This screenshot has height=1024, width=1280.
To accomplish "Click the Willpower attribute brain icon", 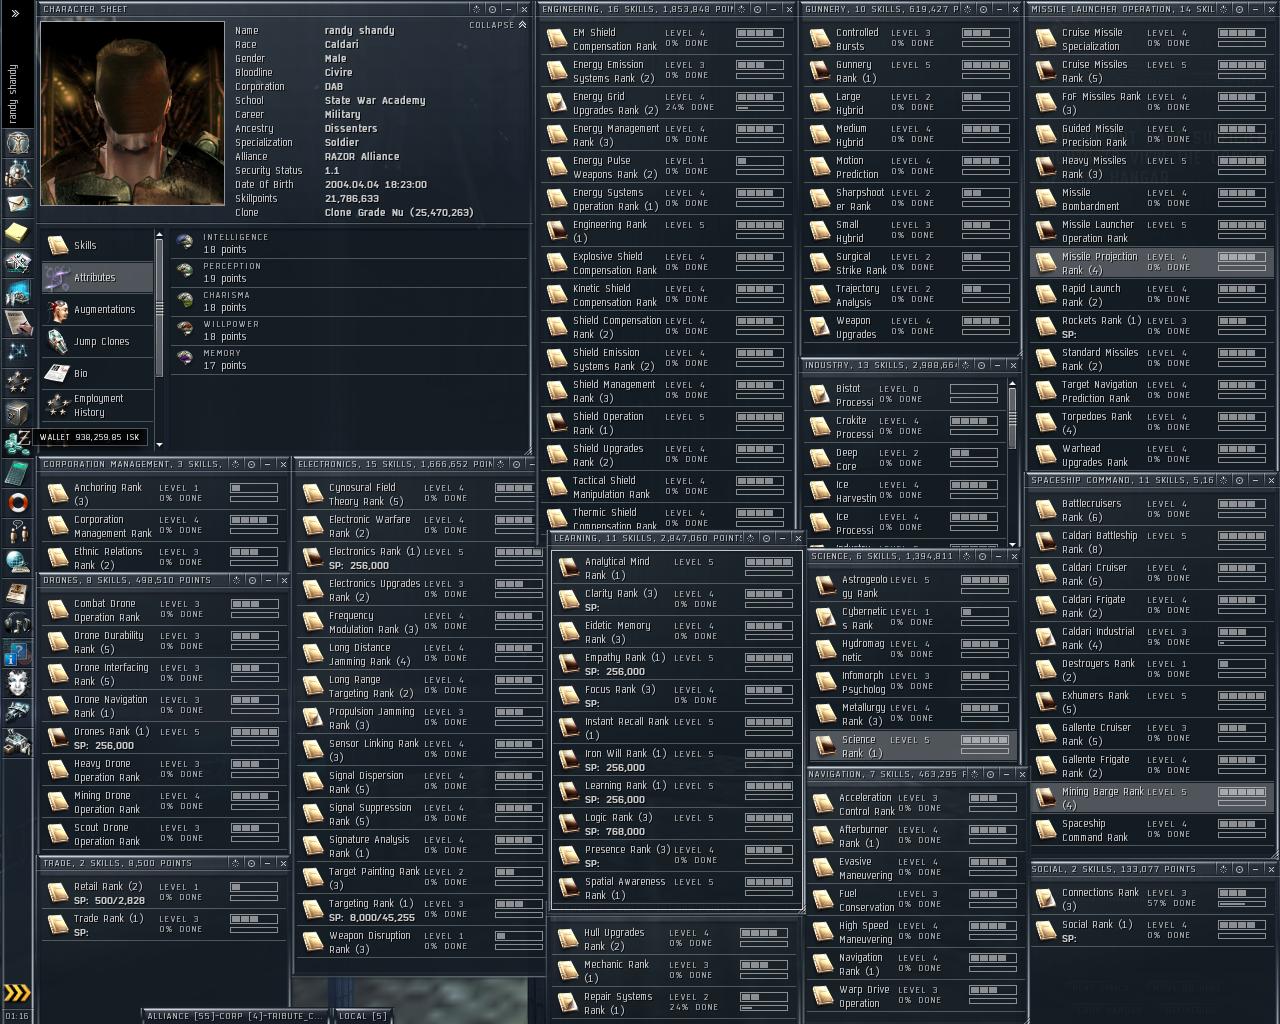I will pos(185,330).
